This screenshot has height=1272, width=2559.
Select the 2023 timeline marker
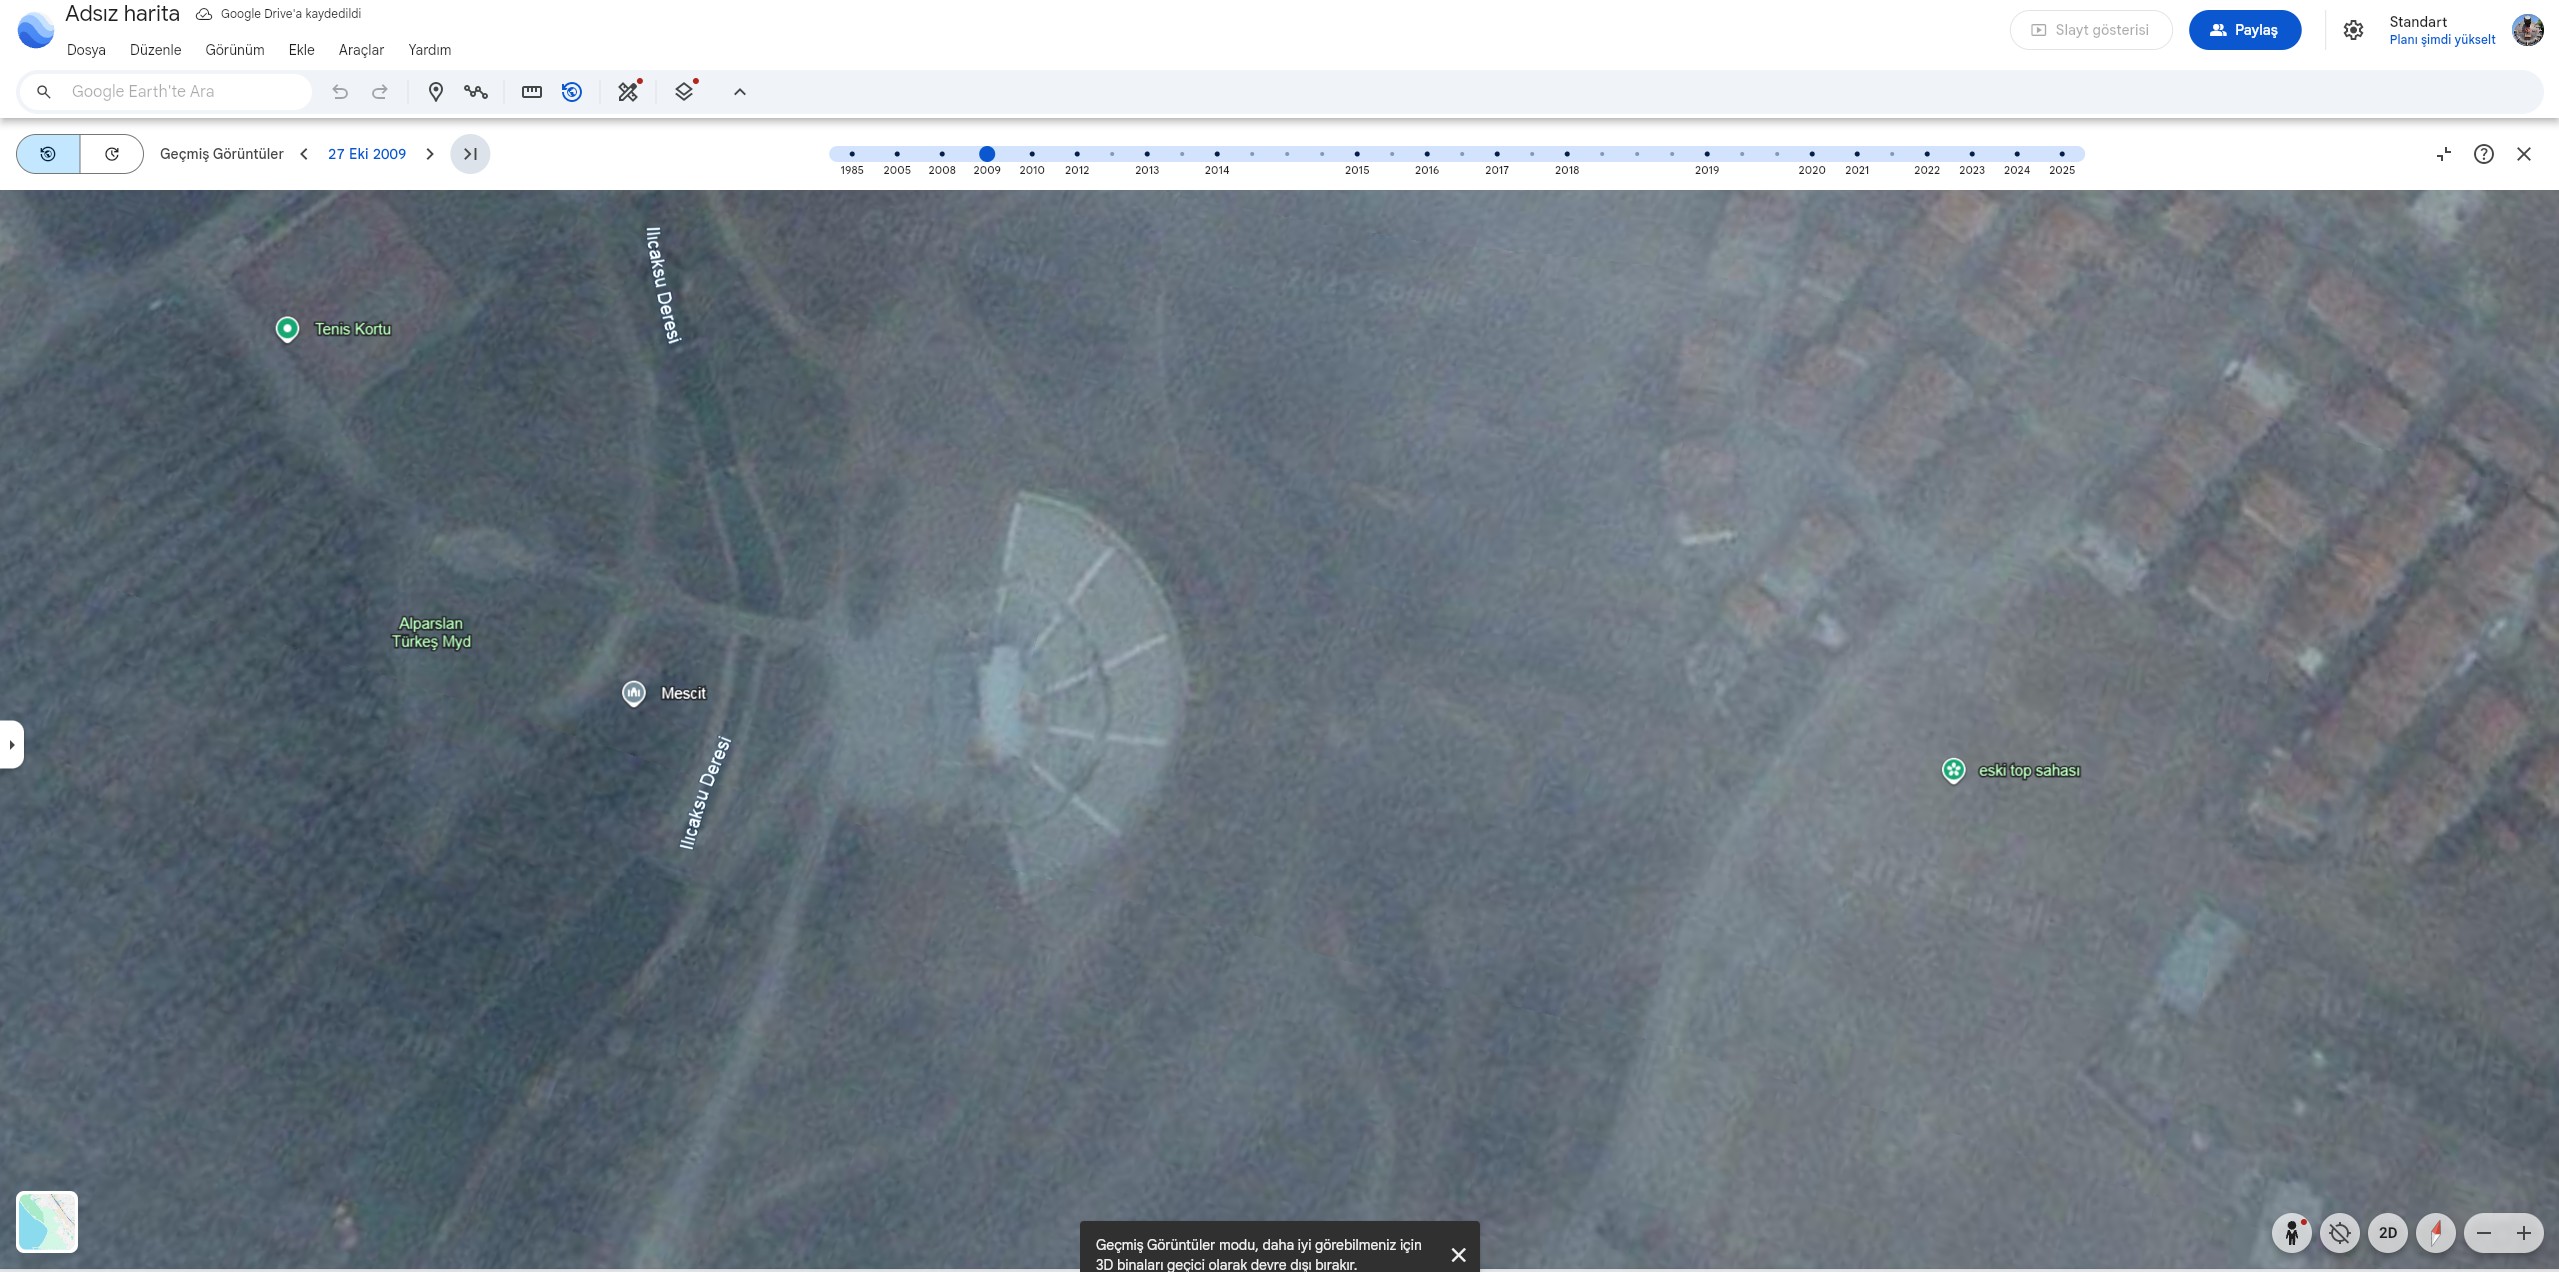click(1972, 154)
